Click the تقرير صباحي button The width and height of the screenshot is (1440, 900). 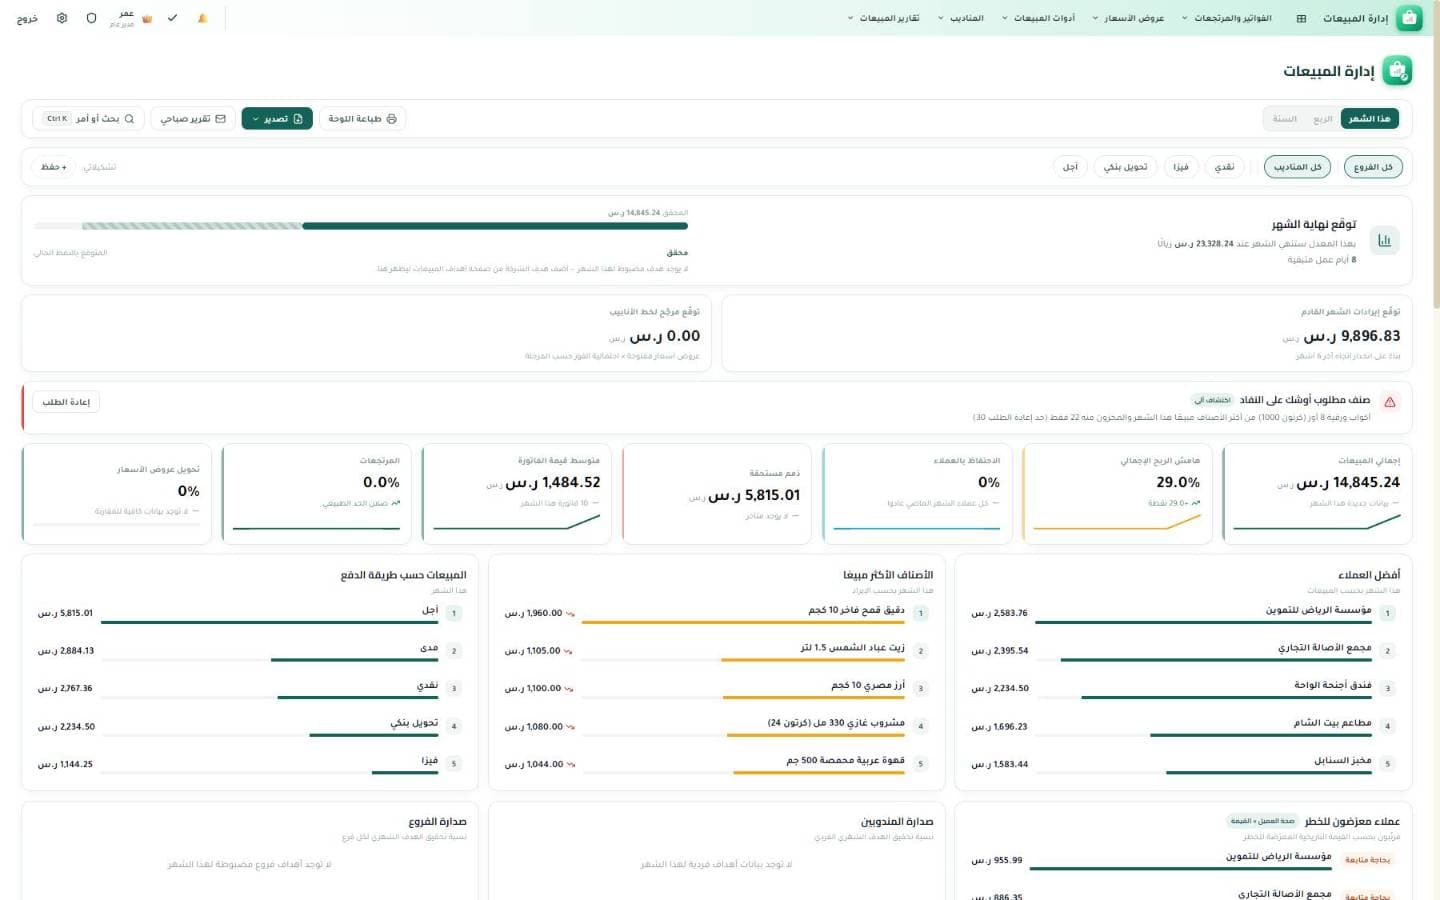click(x=193, y=119)
